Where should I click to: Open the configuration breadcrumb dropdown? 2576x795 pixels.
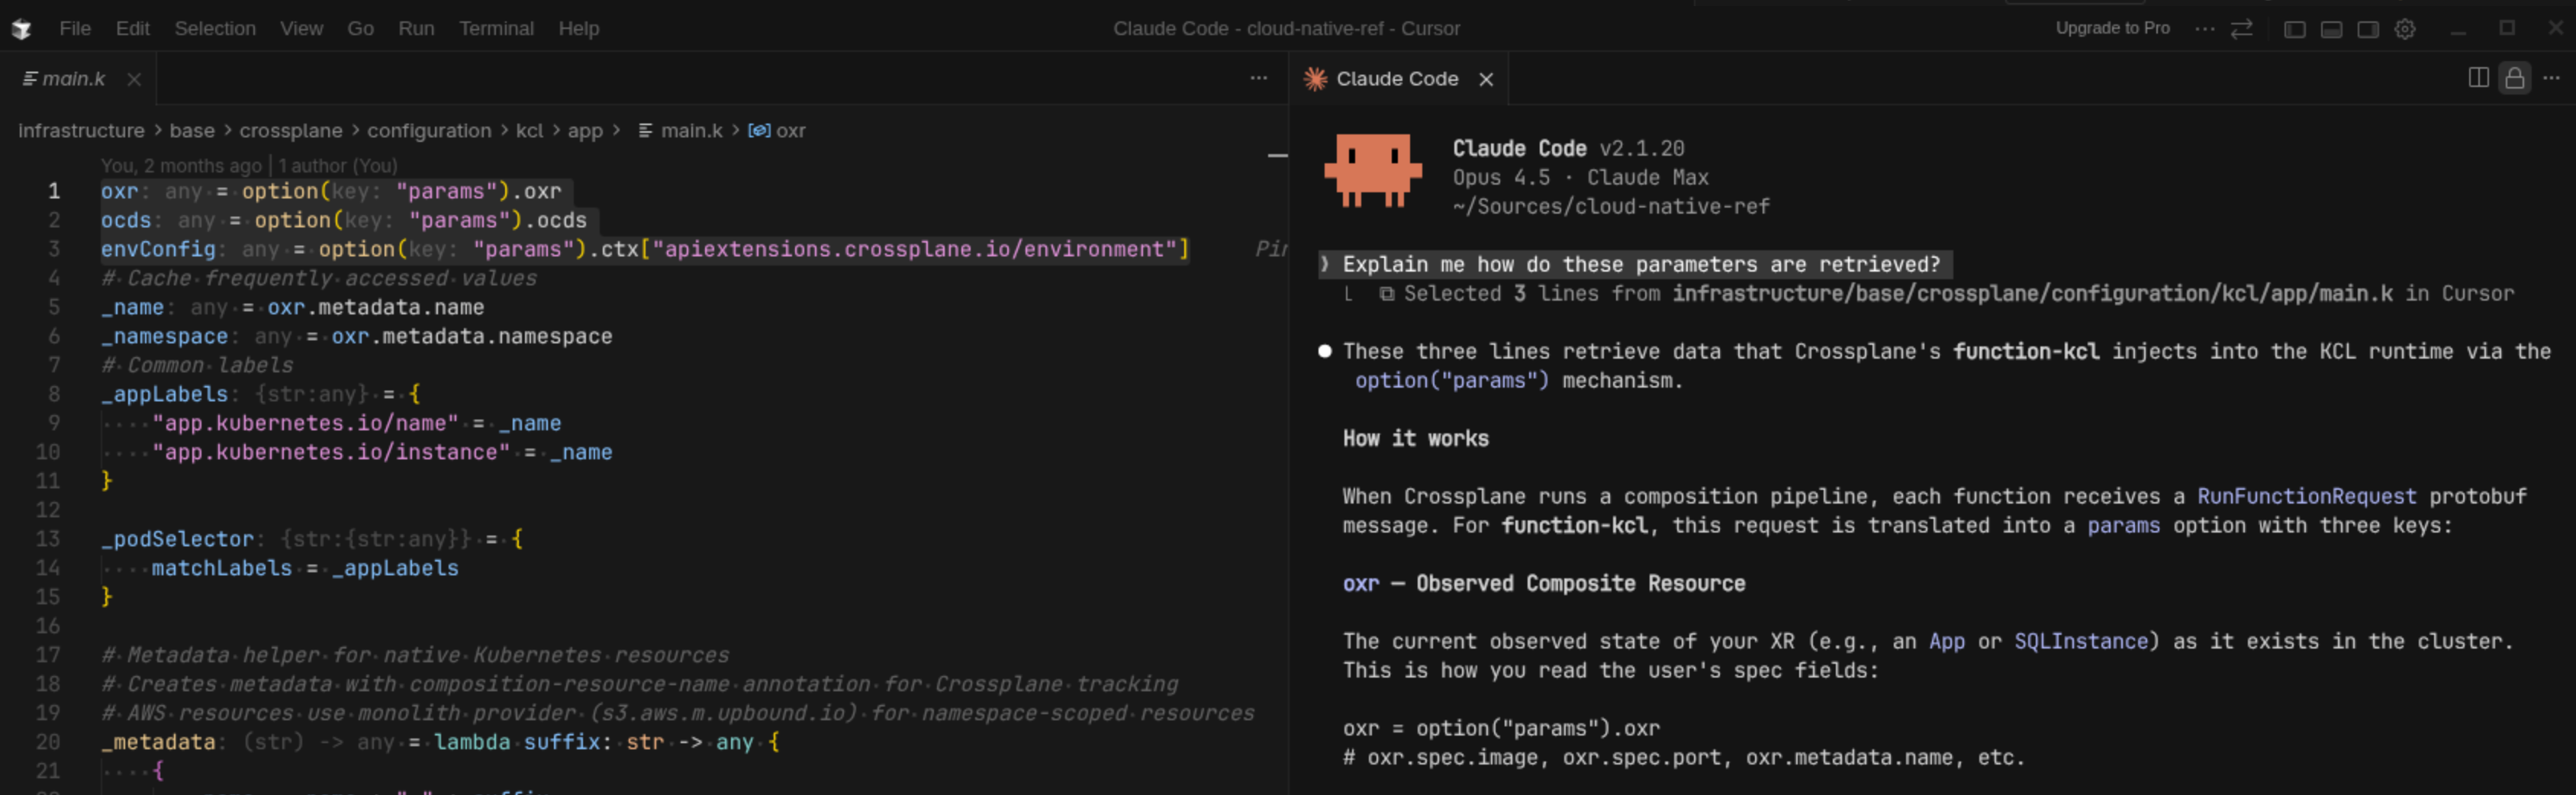pyautogui.click(x=429, y=130)
